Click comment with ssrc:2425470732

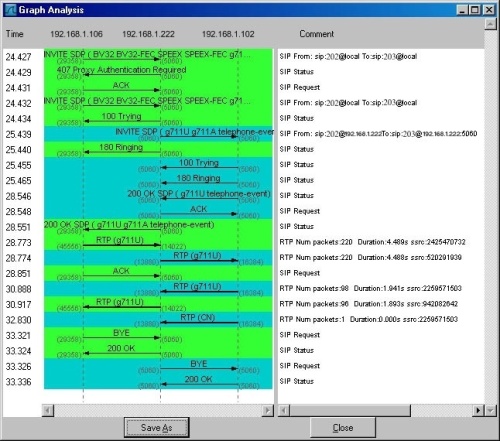click(372, 242)
